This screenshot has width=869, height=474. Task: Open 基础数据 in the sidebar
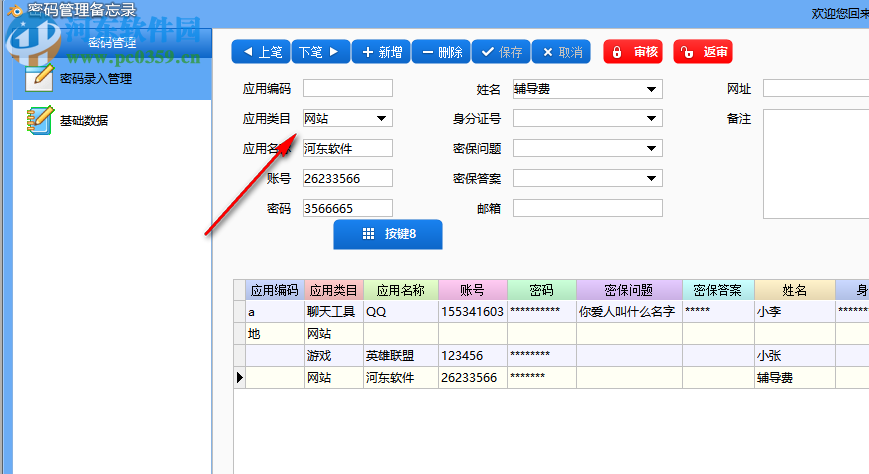(x=84, y=120)
